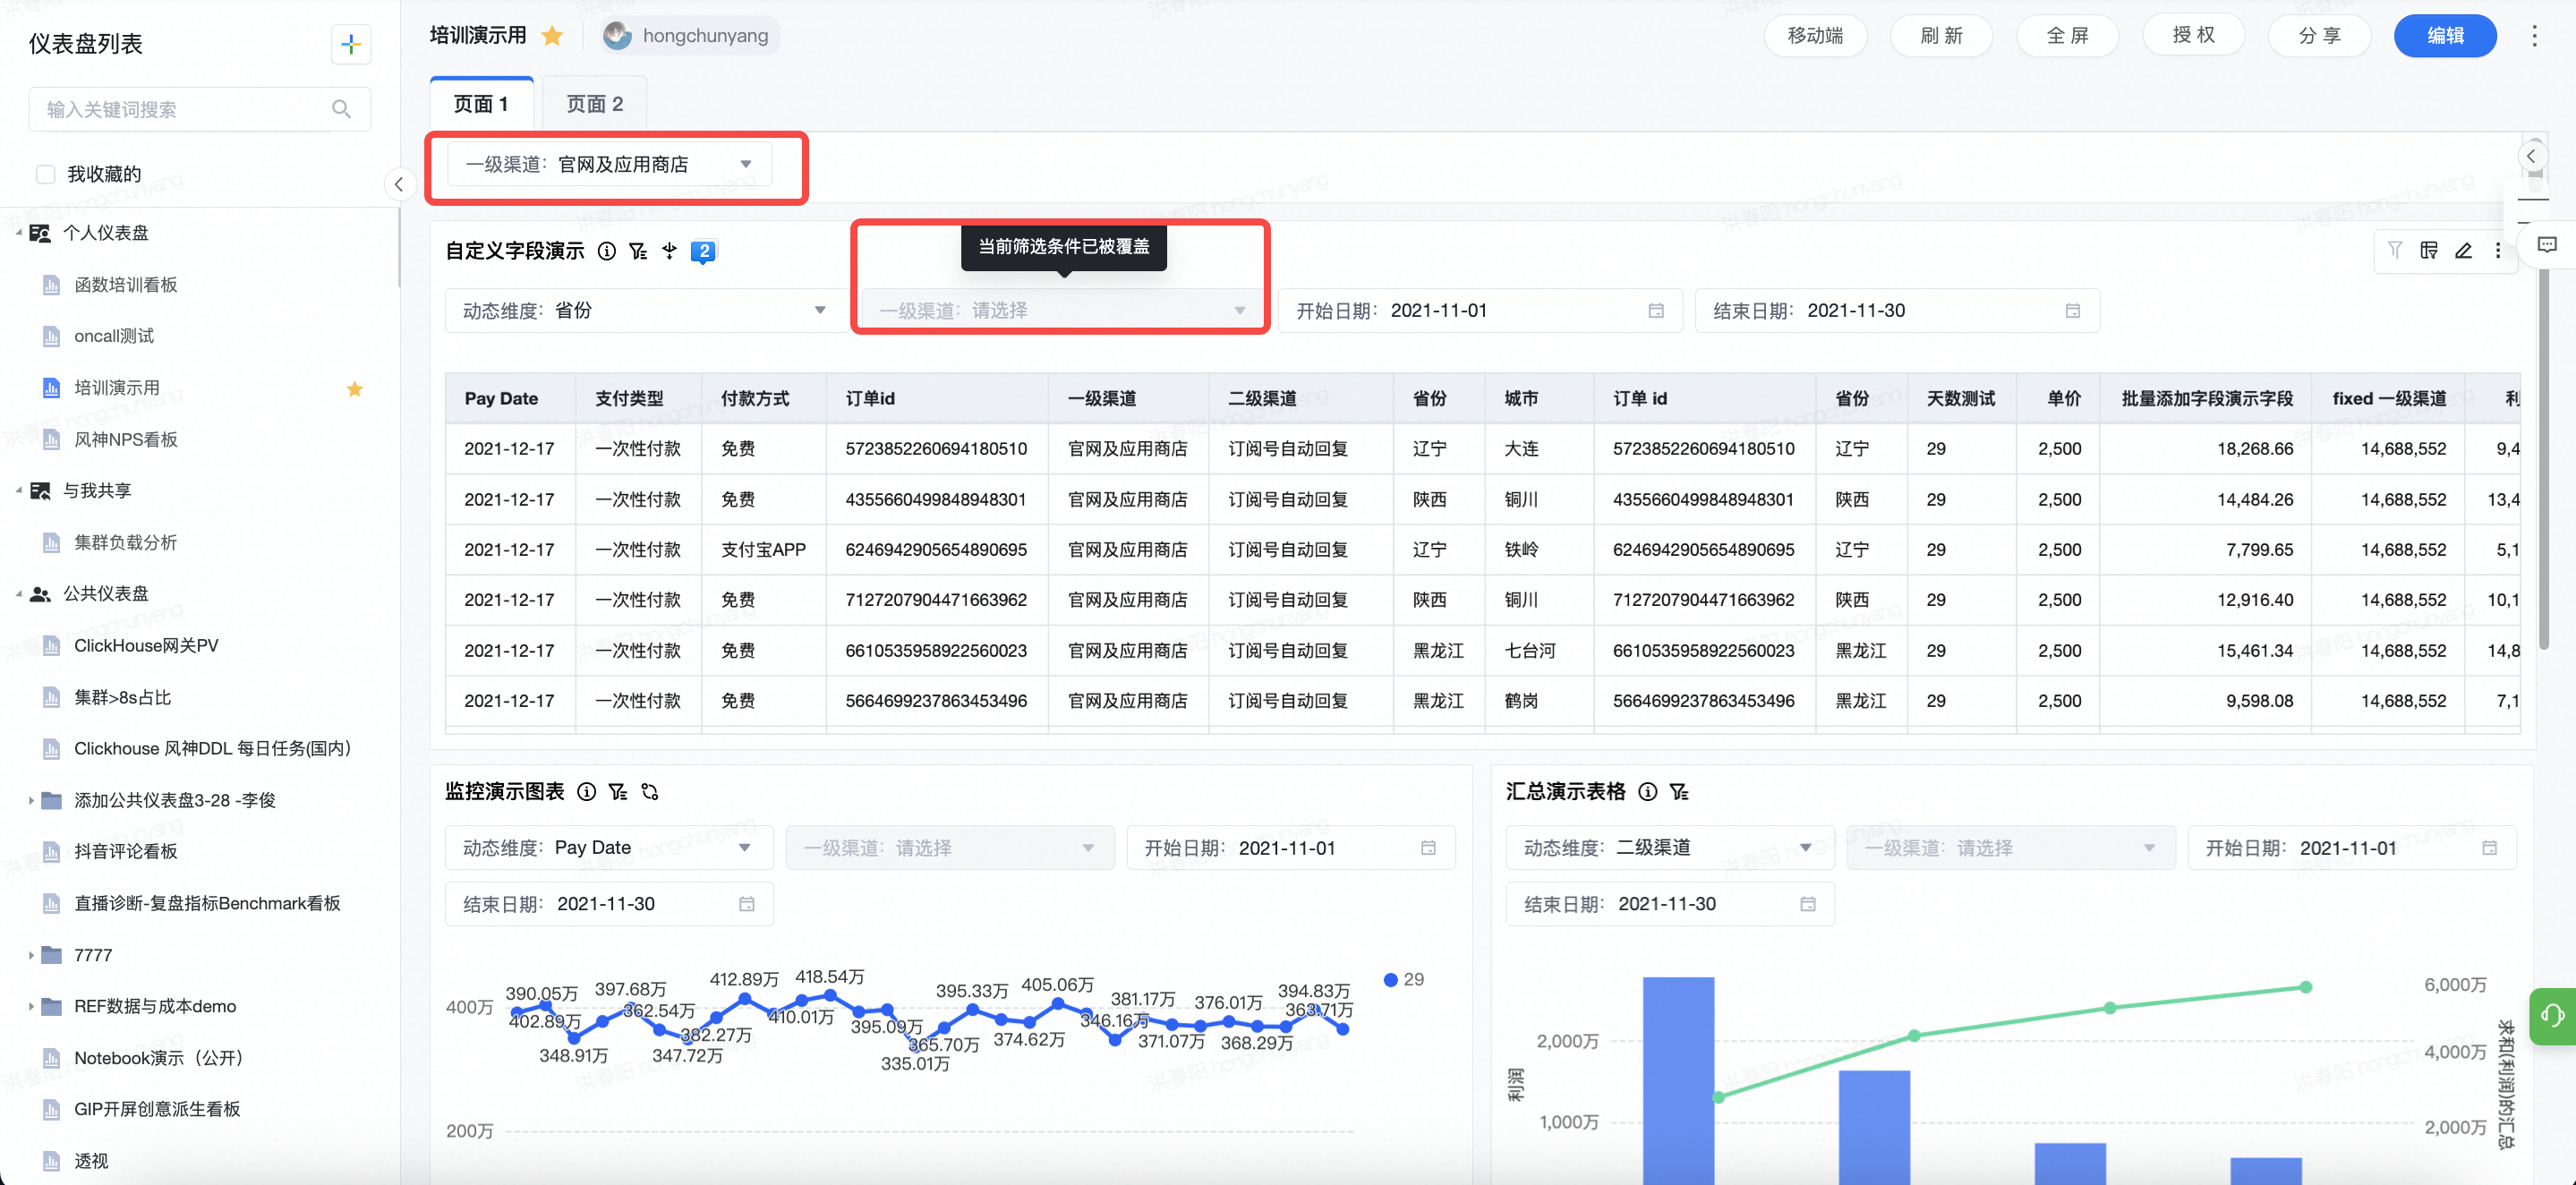This screenshot has width=2576, height=1185.
Task: Click the plus icon to add dashboard
Action: pyautogui.click(x=350, y=44)
